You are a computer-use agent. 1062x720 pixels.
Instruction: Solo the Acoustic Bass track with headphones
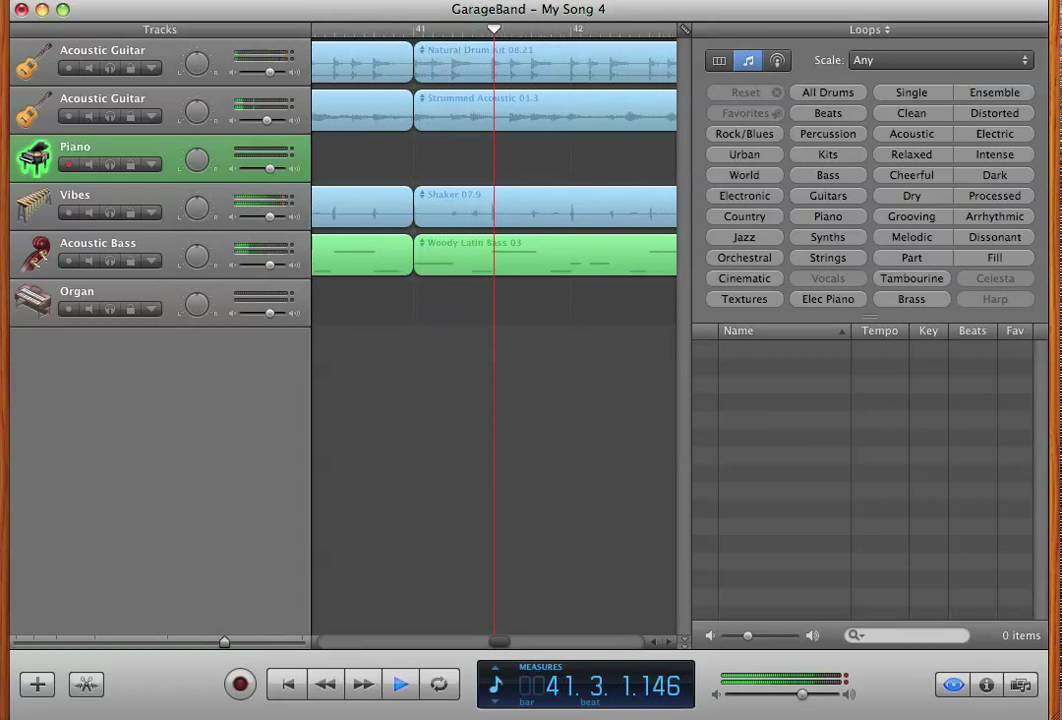pyautogui.click(x=110, y=261)
